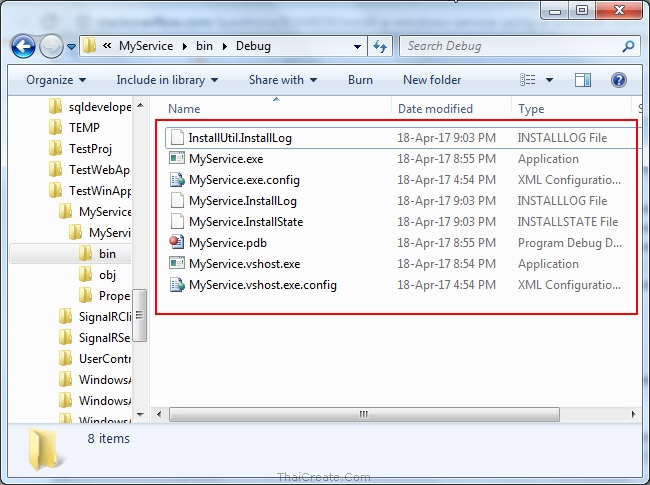The height and width of the screenshot is (485, 650).
Task: Select the obj folder in tree
Action: pos(97,275)
